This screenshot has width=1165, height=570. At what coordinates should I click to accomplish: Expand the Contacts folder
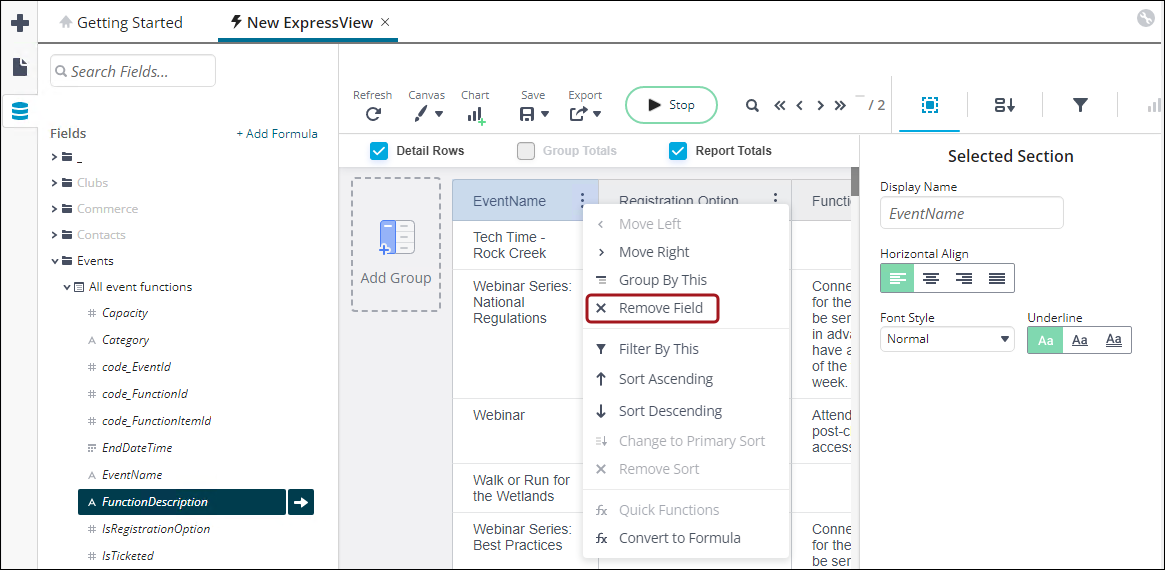[54, 235]
